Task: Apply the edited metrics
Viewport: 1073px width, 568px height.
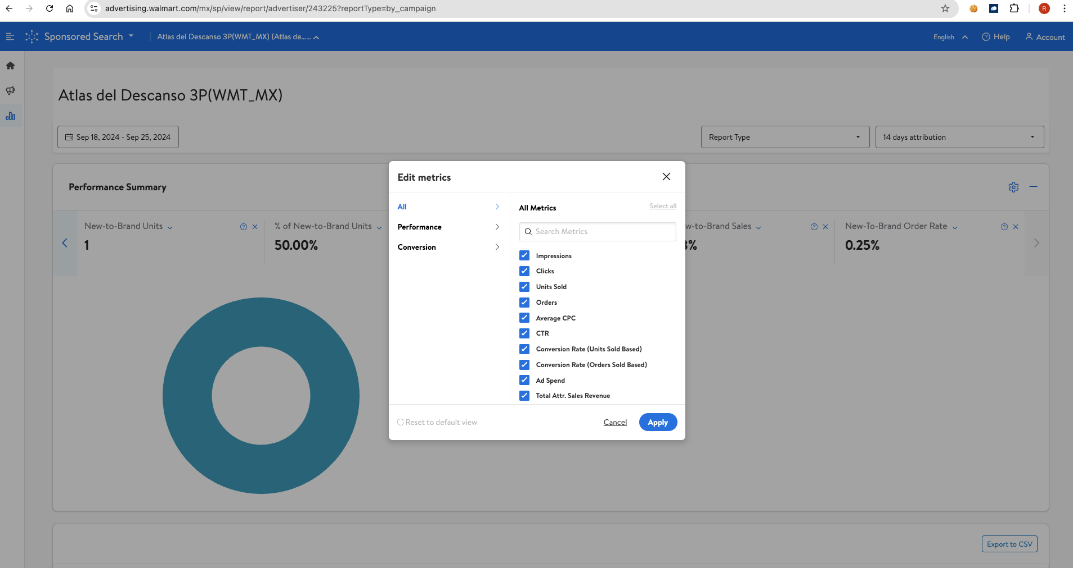Action: point(658,422)
